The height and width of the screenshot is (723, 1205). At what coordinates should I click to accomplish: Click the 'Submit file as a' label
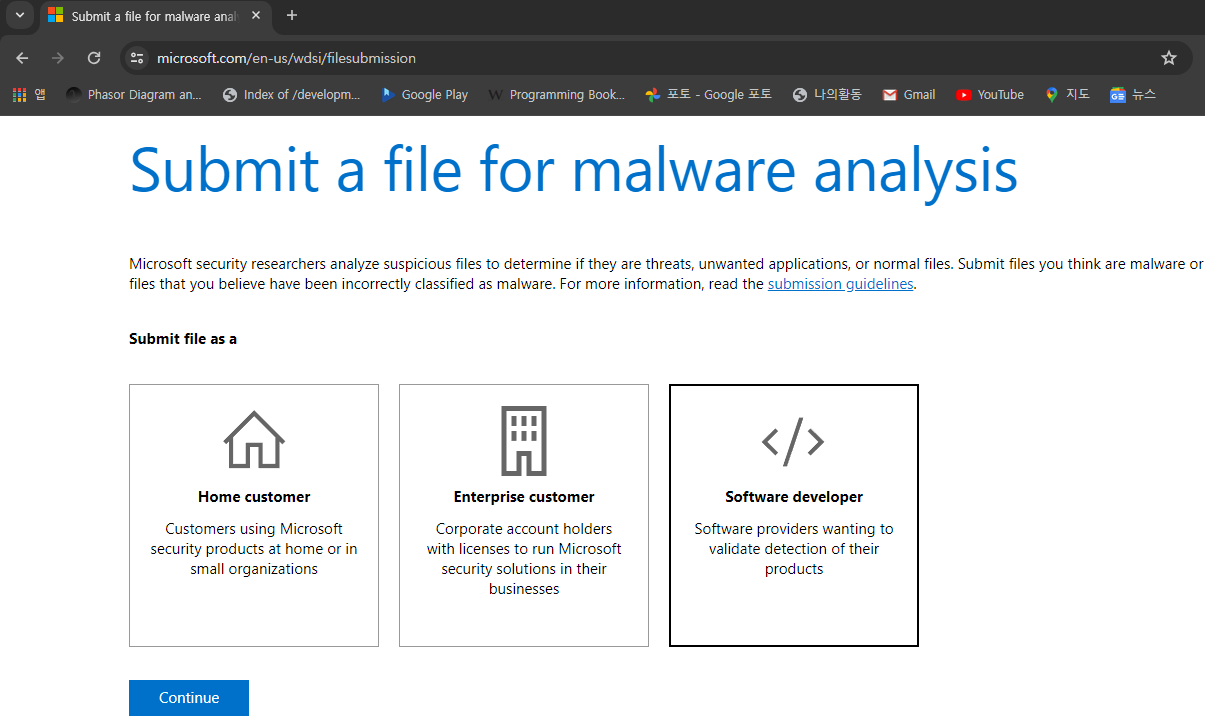(x=183, y=339)
